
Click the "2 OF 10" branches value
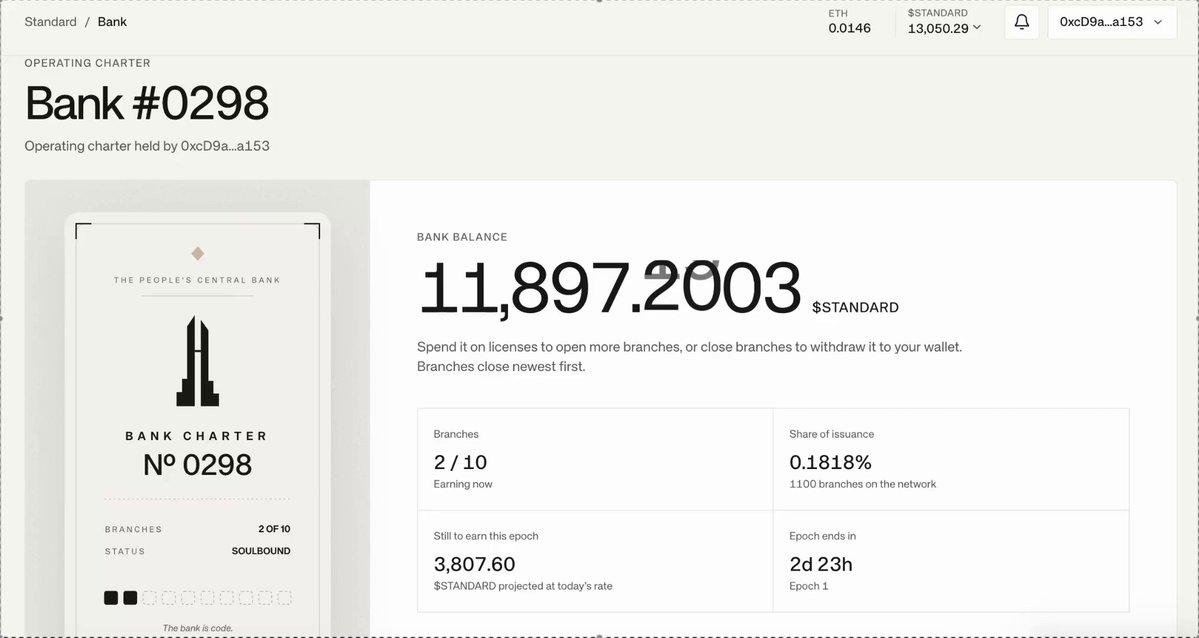(x=274, y=529)
